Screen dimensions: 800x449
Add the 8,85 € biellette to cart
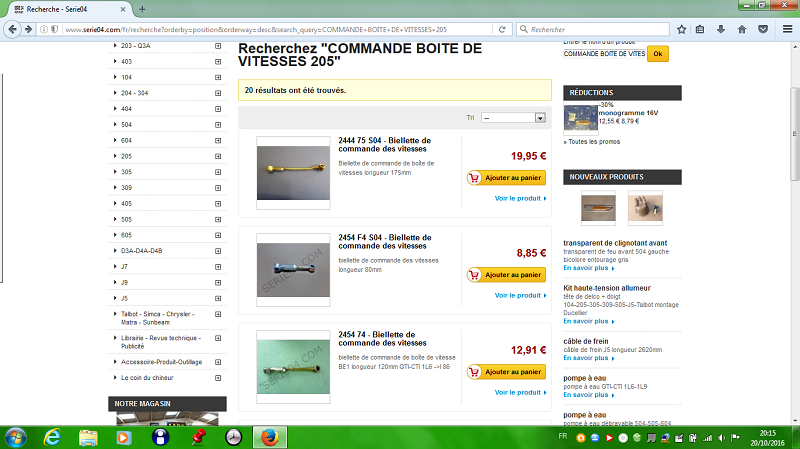coord(506,275)
